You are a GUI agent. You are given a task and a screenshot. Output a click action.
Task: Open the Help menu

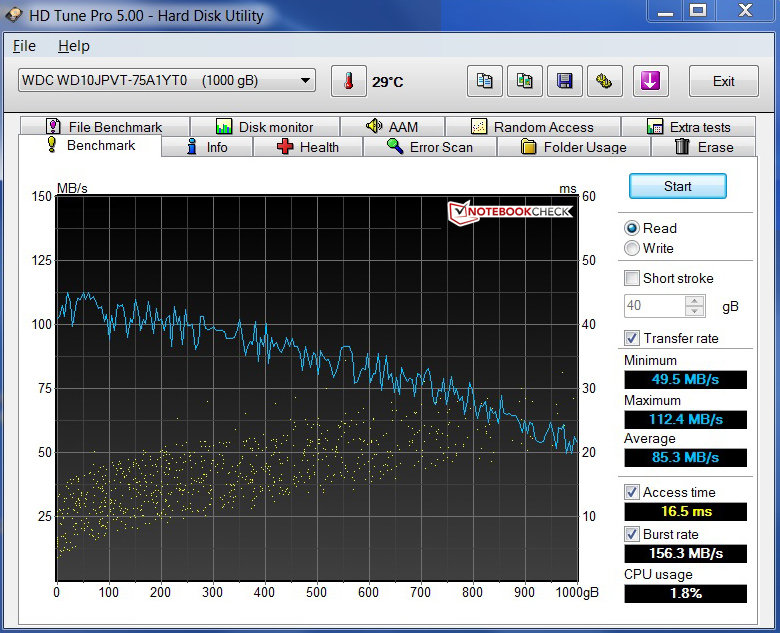[73, 46]
